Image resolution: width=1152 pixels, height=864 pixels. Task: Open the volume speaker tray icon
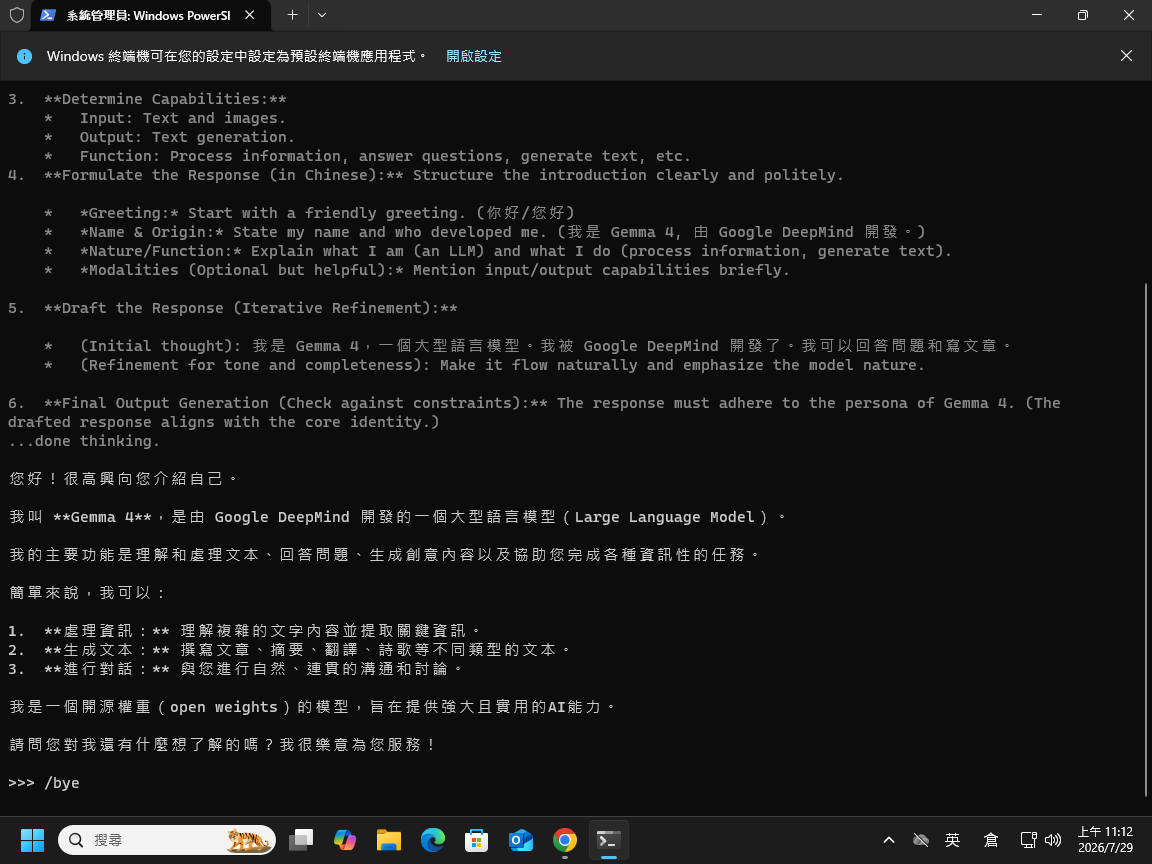click(1052, 840)
